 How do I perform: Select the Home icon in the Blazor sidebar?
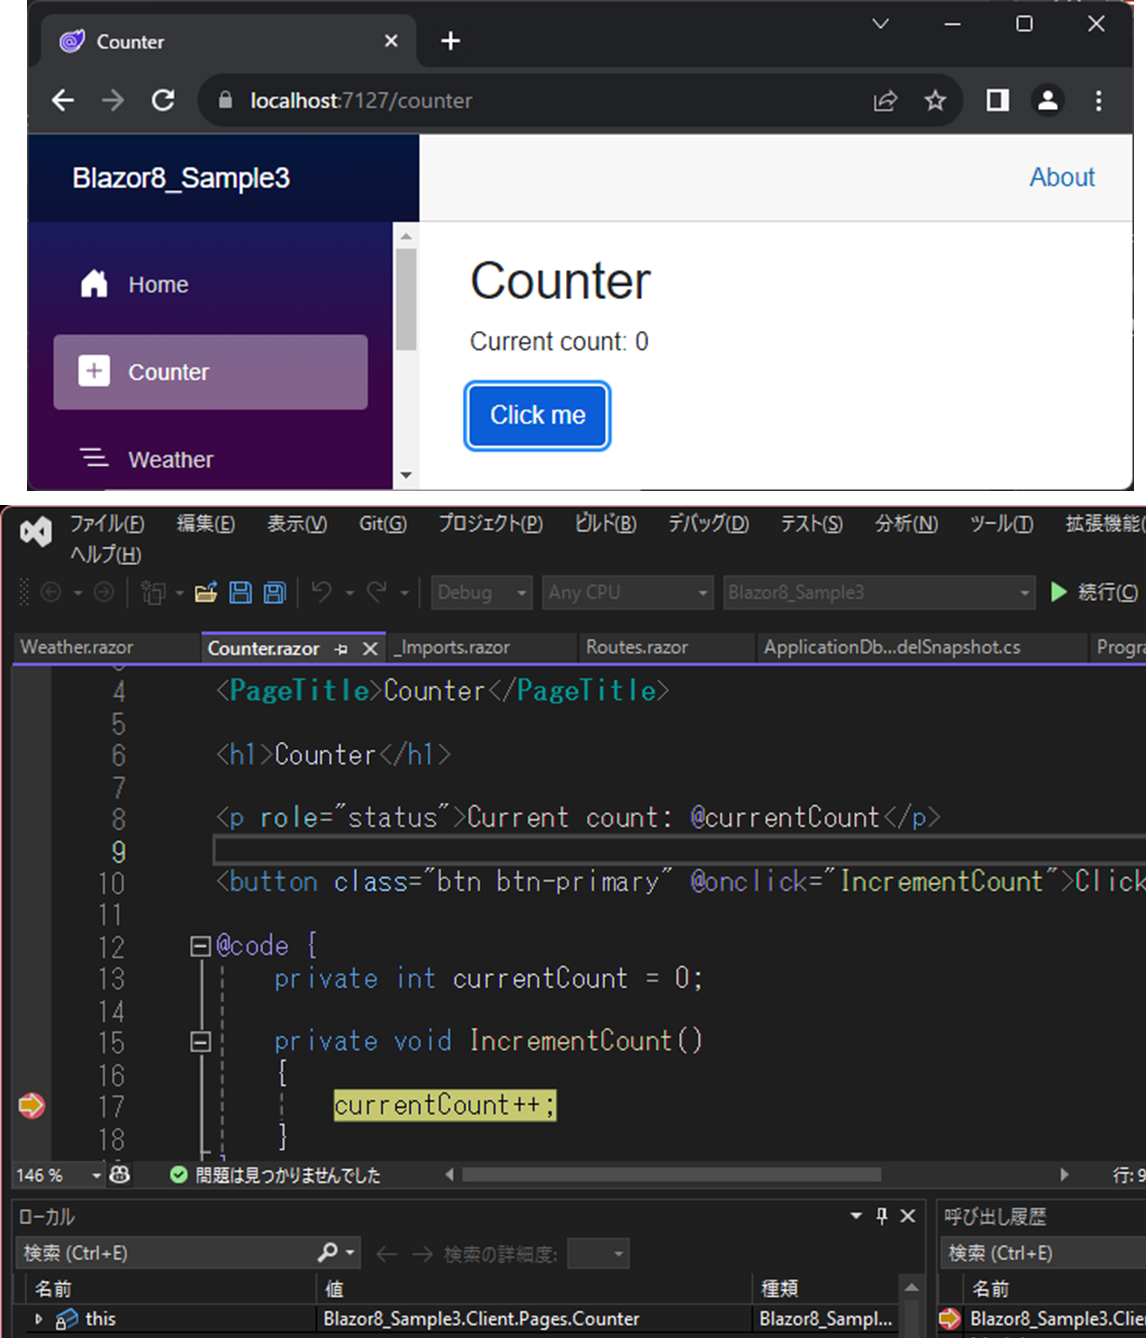coord(93,284)
